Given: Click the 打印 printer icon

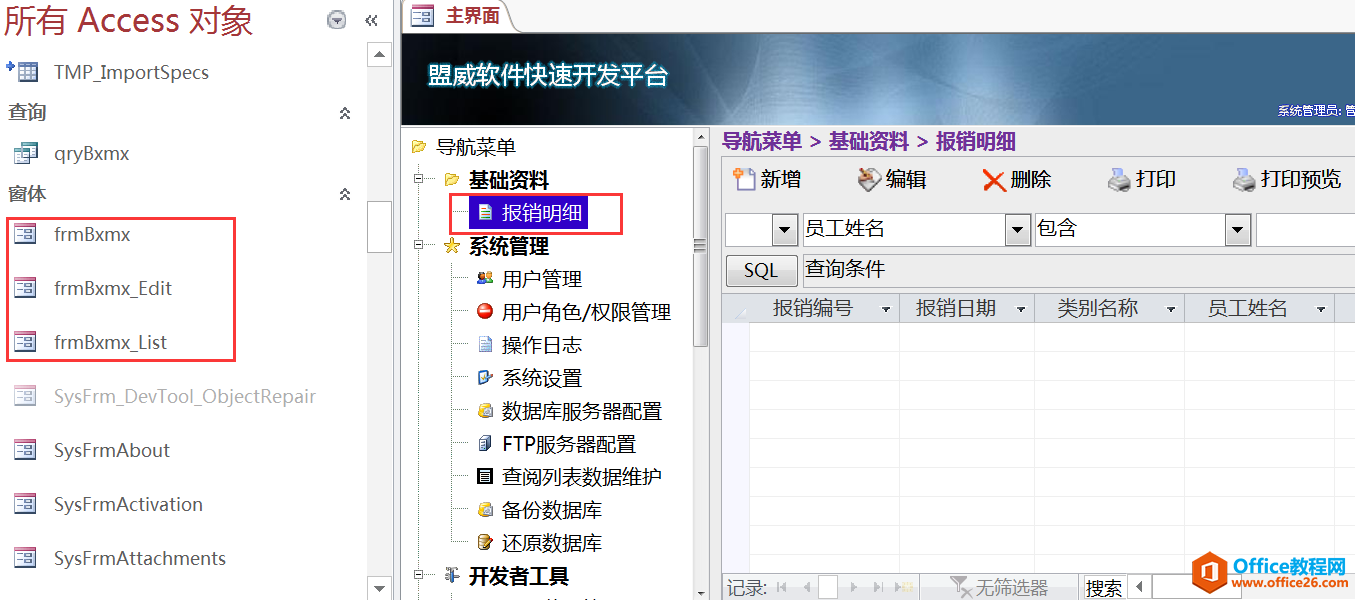Looking at the screenshot, I should point(1119,180).
